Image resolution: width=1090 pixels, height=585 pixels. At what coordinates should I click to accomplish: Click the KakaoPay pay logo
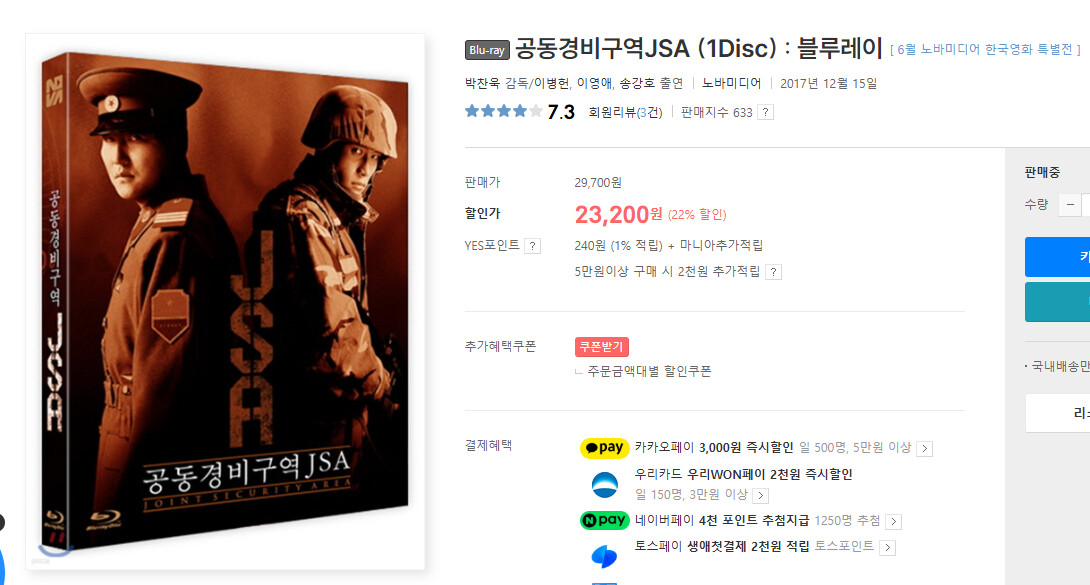click(x=604, y=448)
